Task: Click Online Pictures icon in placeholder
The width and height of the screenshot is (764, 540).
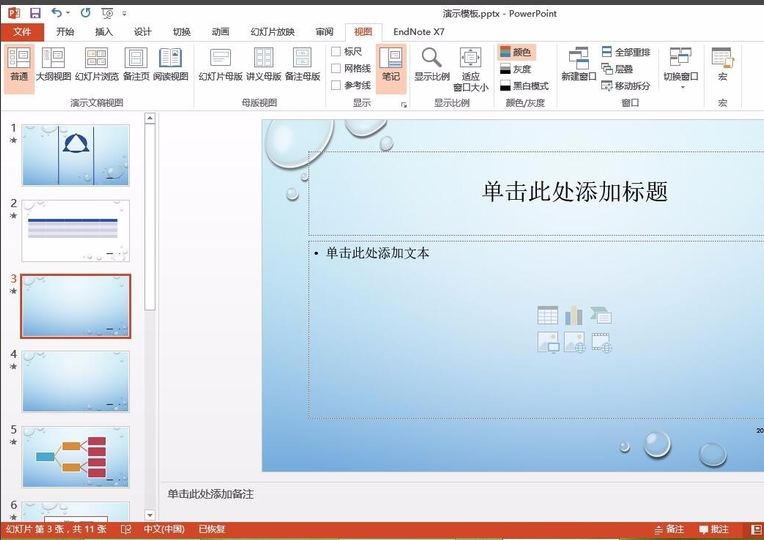Action: click(574, 342)
